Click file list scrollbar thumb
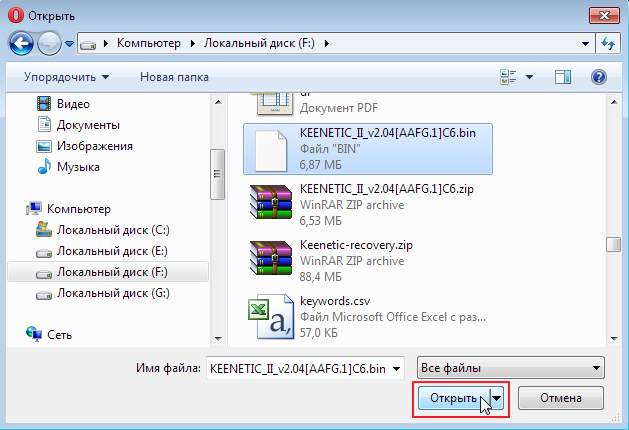The width and height of the screenshot is (629, 430). 614,245
